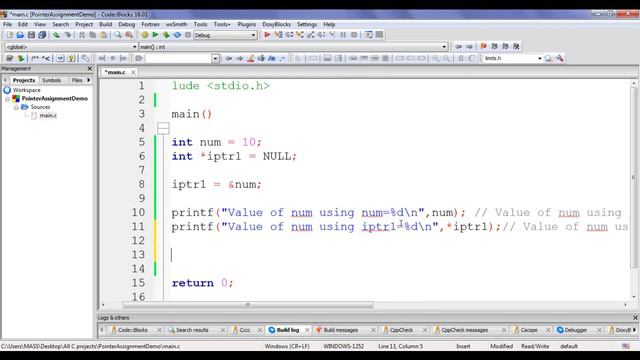
Task: Collapse the Sources folder tree node
Action: pyautogui.click(x=16, y=107)
